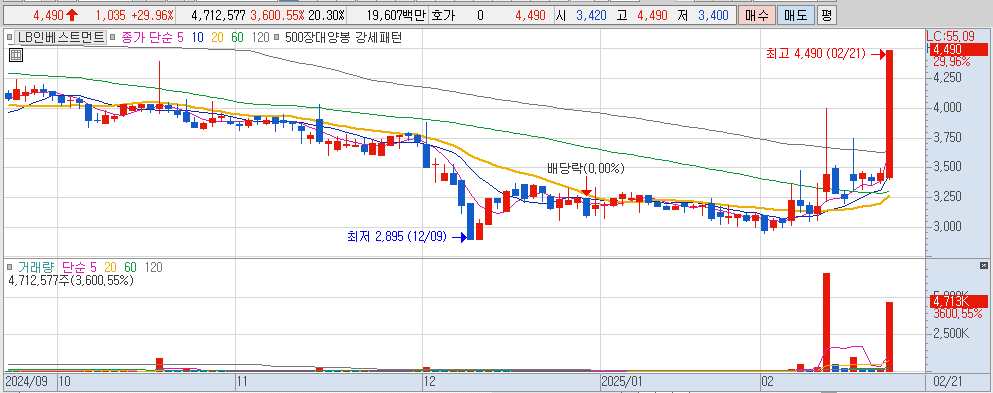Click the 20.30% turnover value
Image resolution: width=993 pixels, height=393 pixels.
tap(326, 15)
